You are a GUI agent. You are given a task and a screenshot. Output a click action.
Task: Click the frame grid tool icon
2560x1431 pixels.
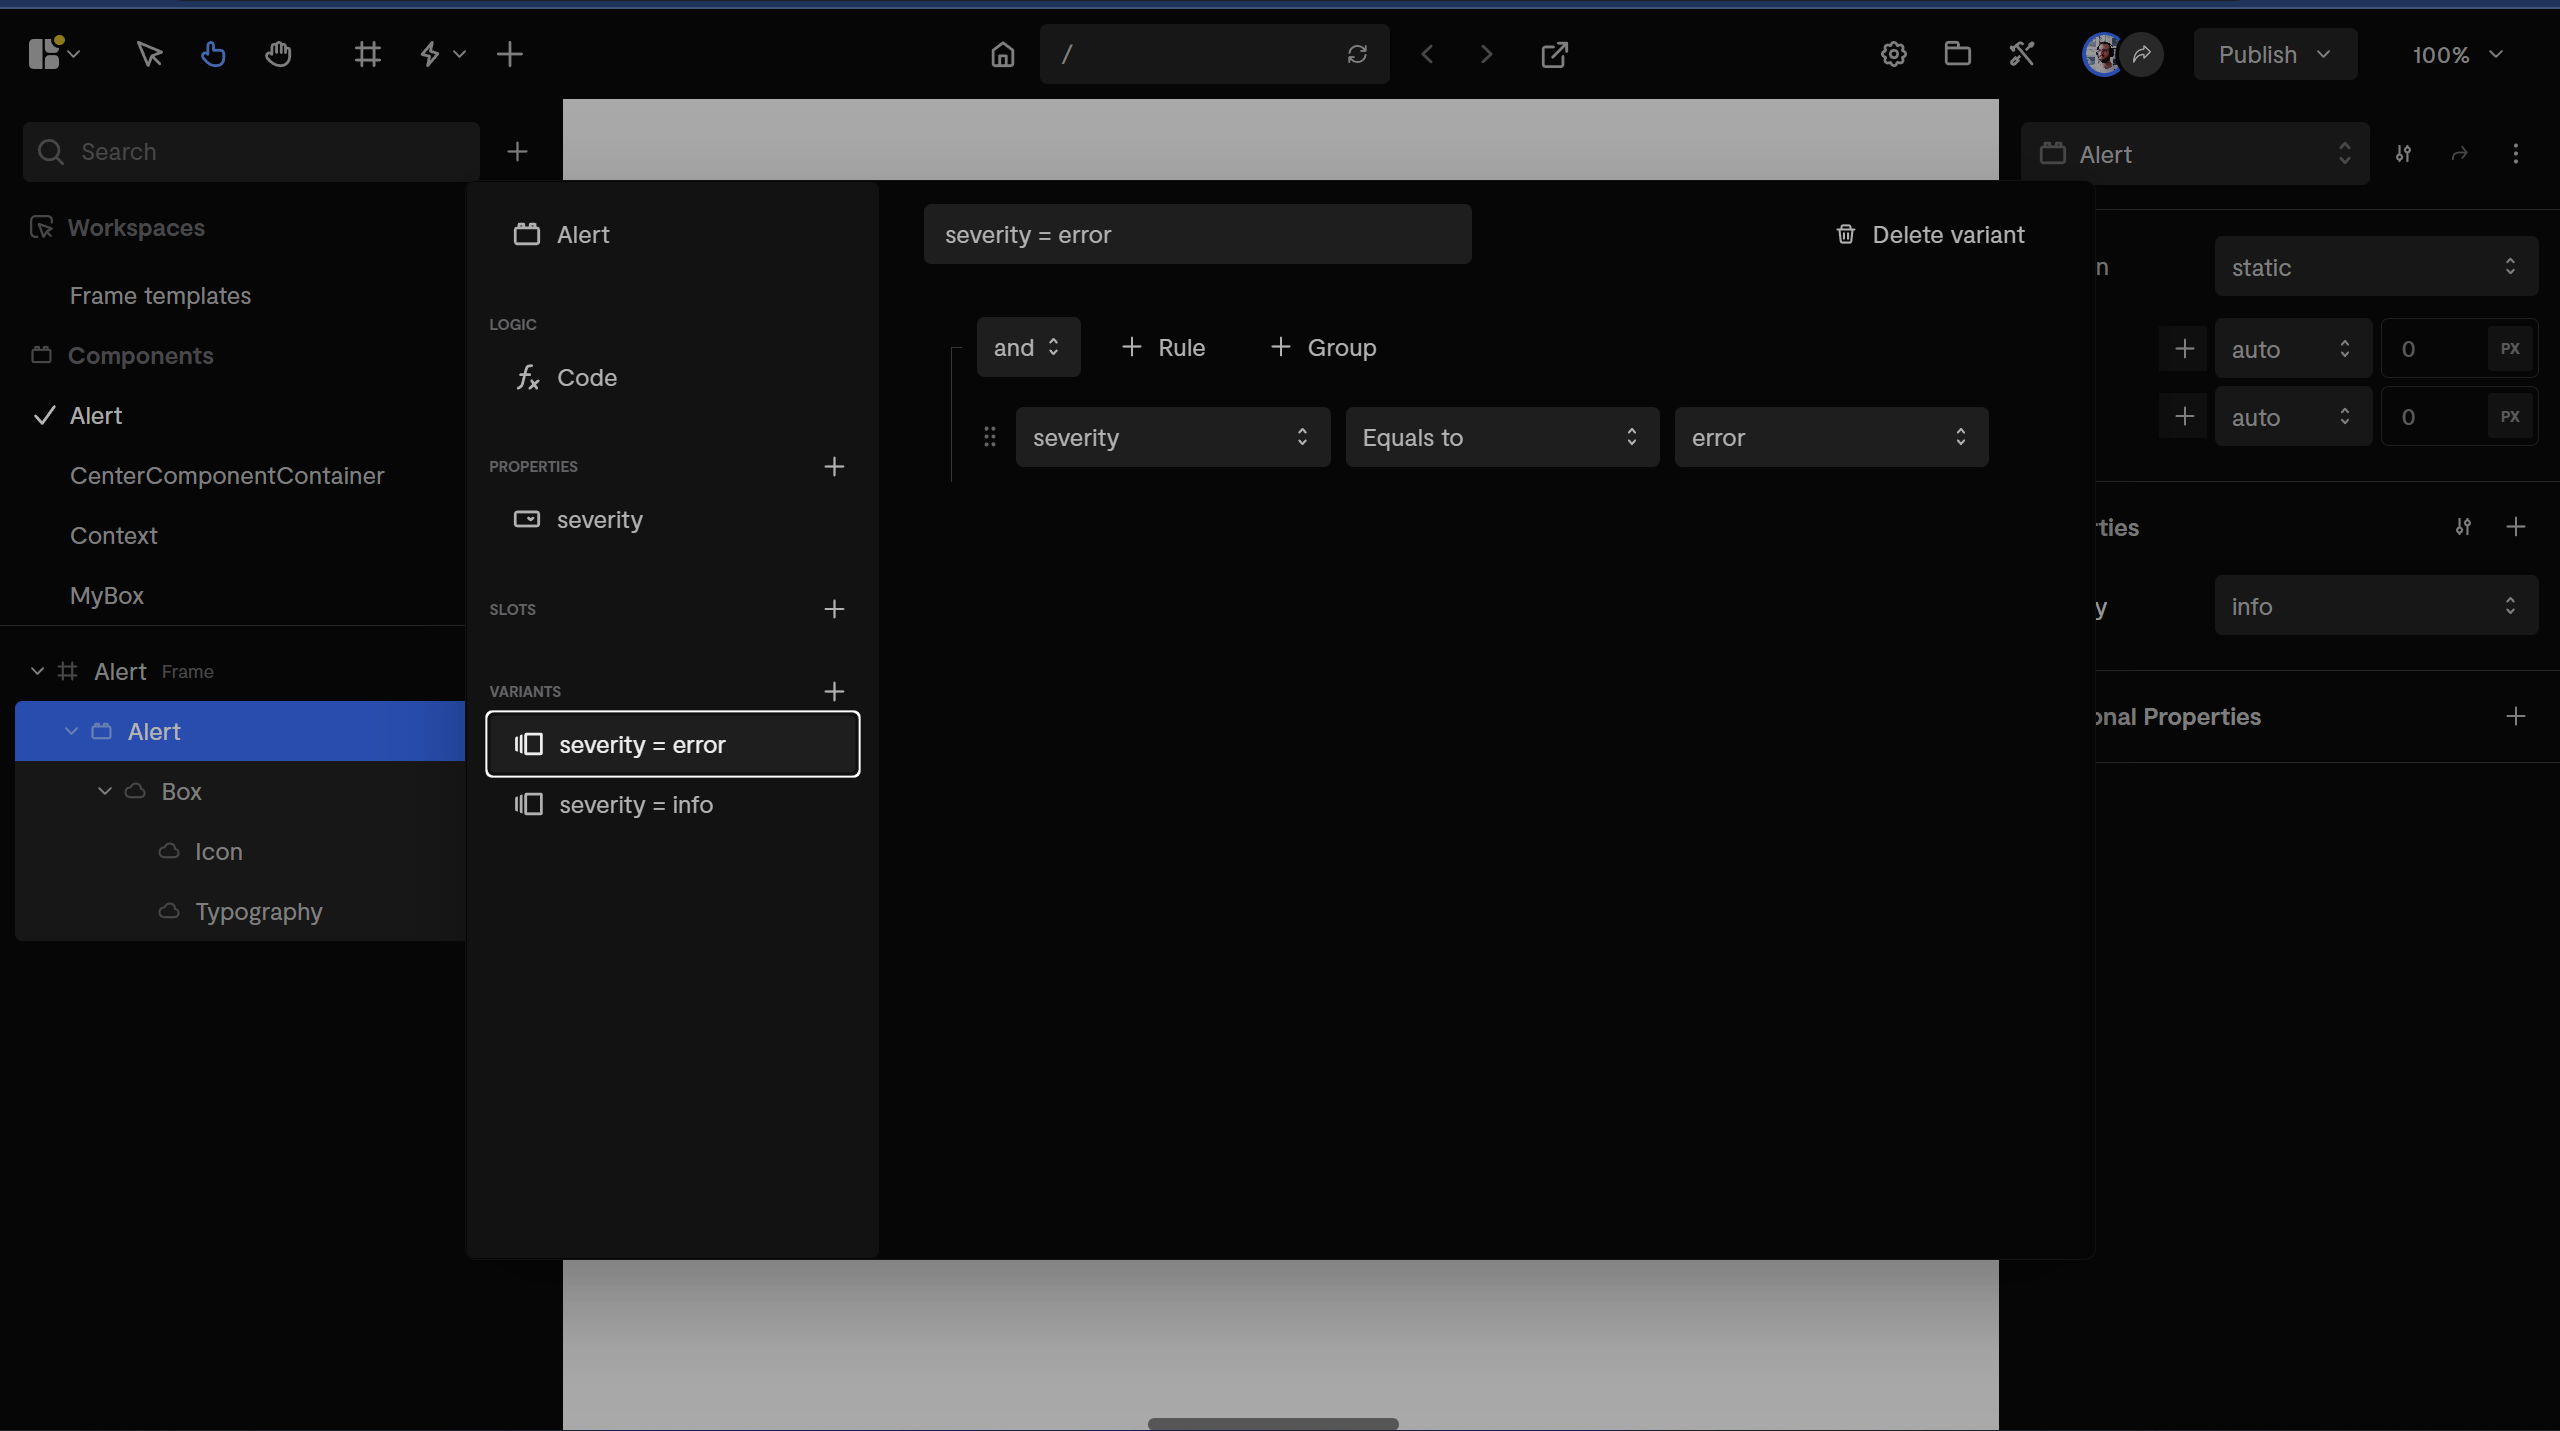coord(367,54)
